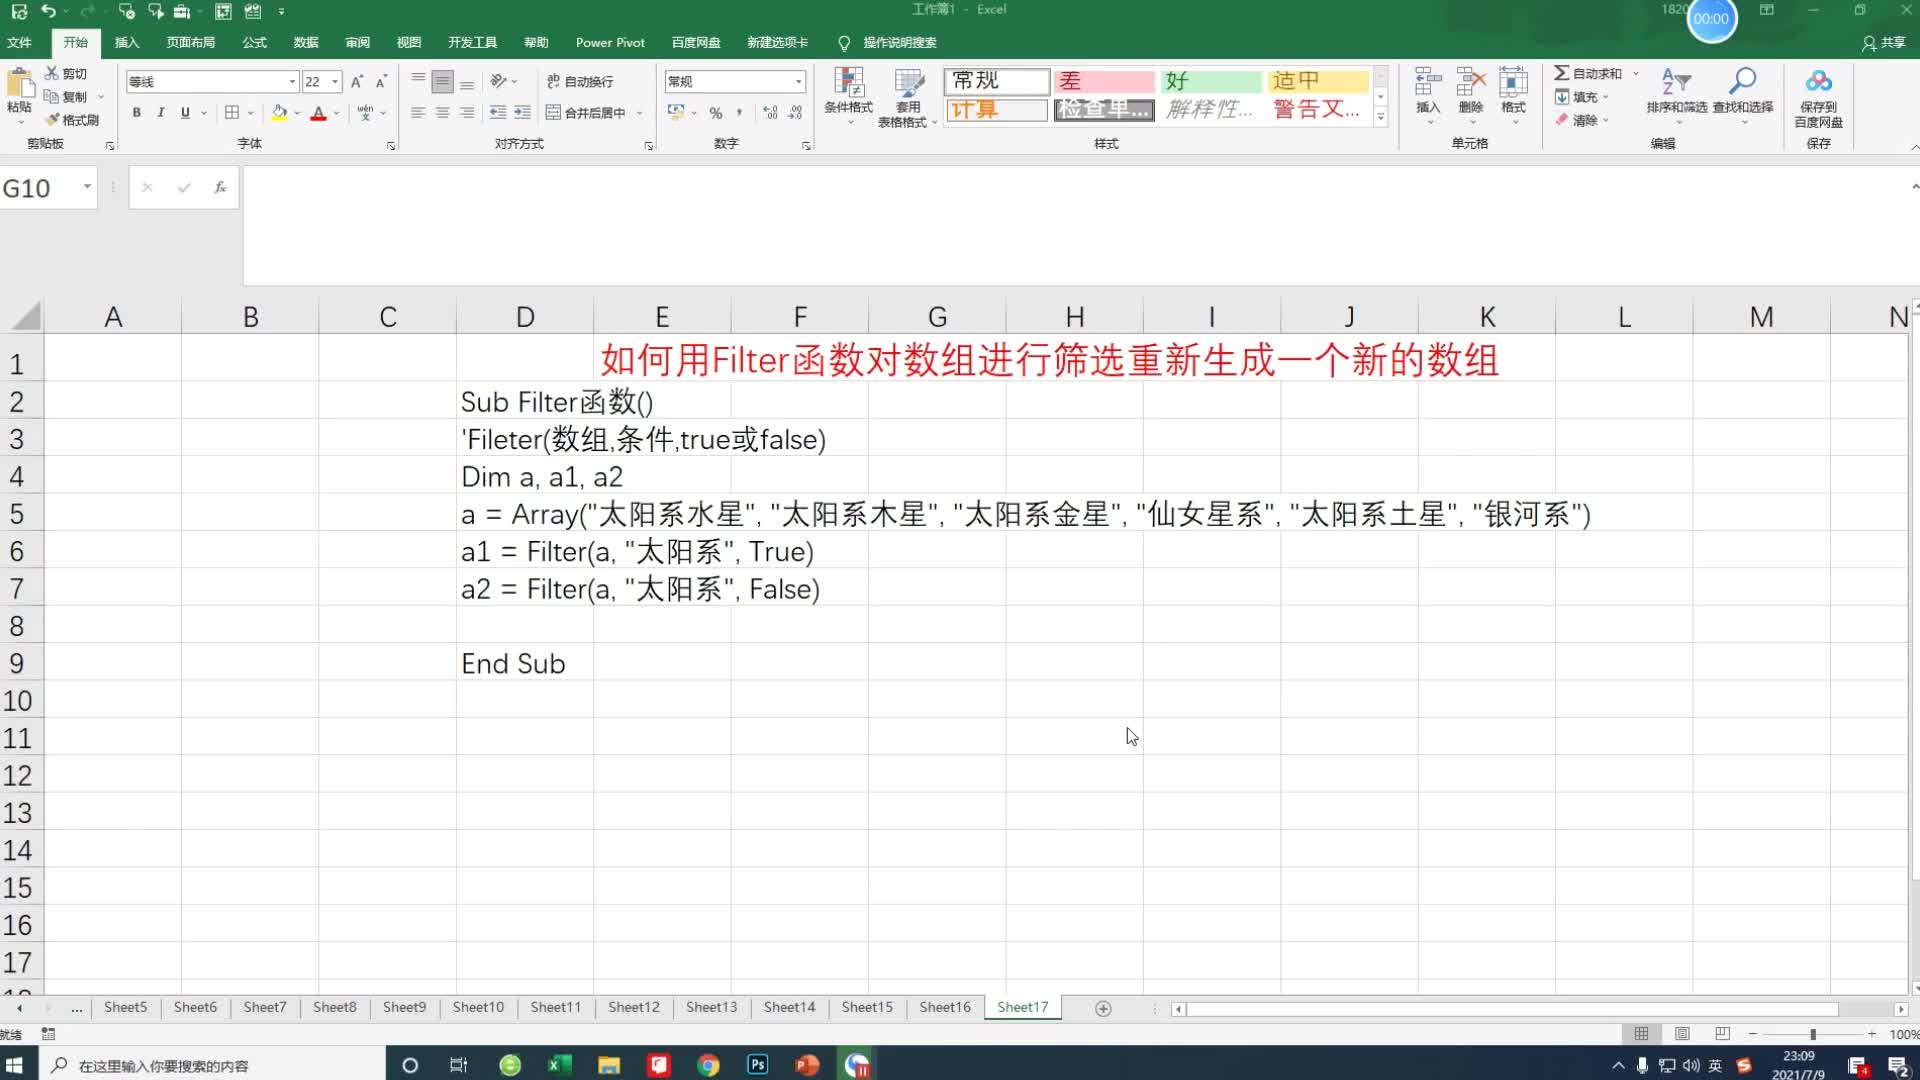
Task: Open the Font group dialog launcher
Action: click(391, 145)
